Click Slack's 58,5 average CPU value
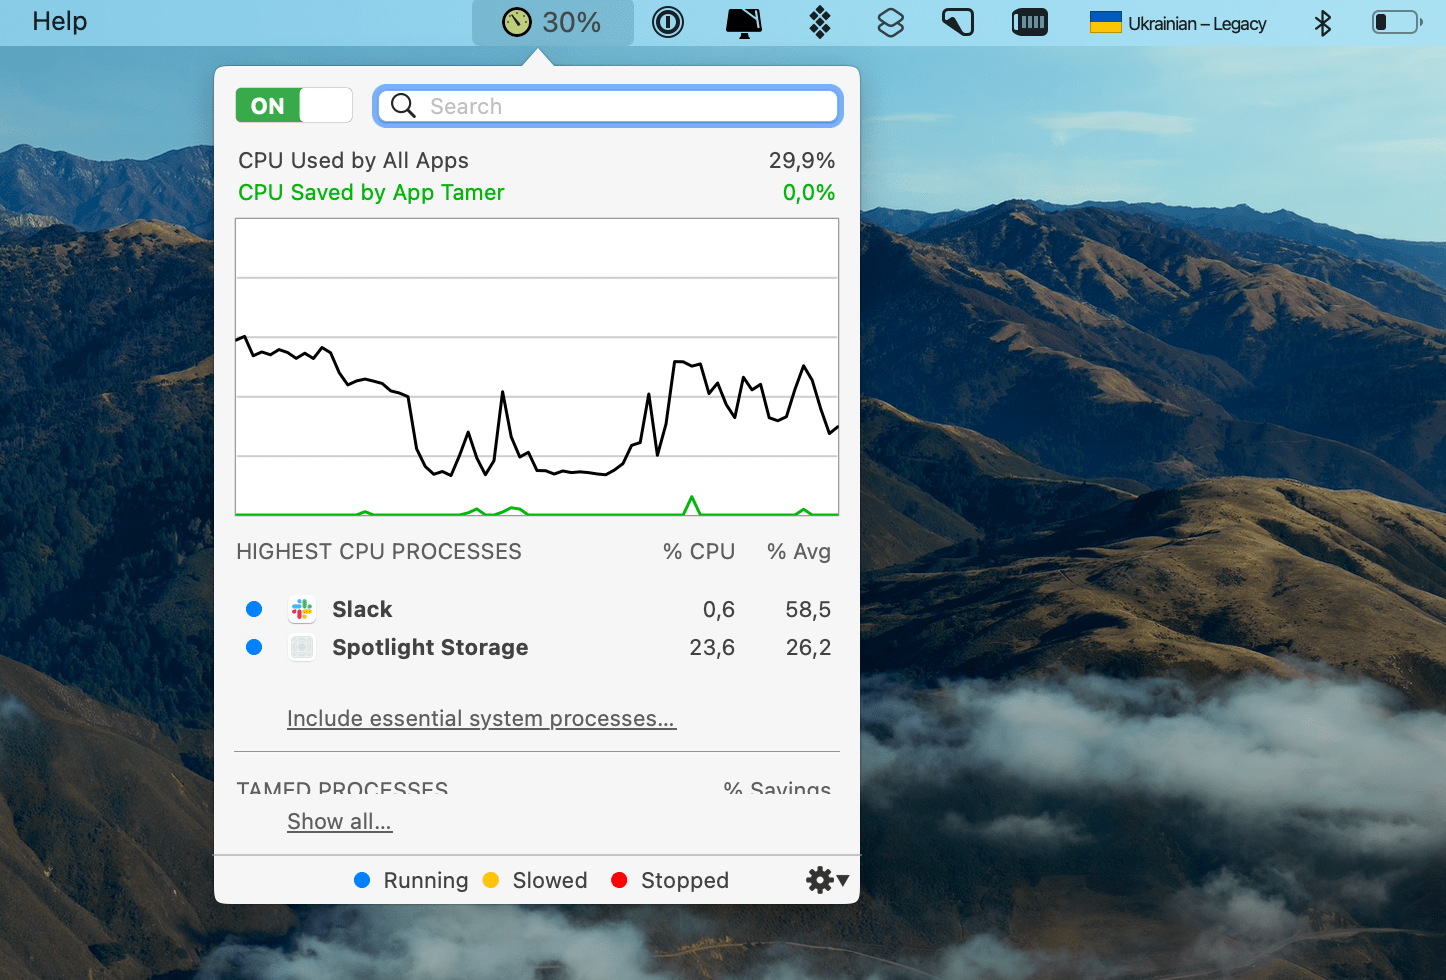1446x980 pixels. 808,609
